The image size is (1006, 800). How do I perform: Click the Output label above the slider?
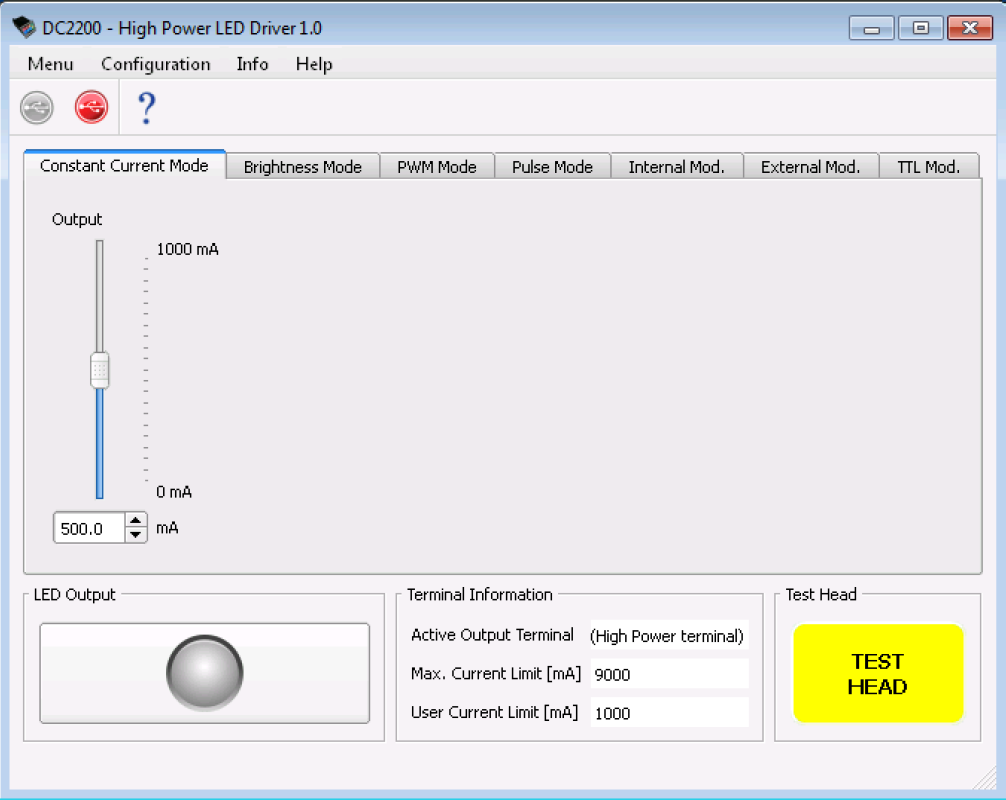pos(77,219)
